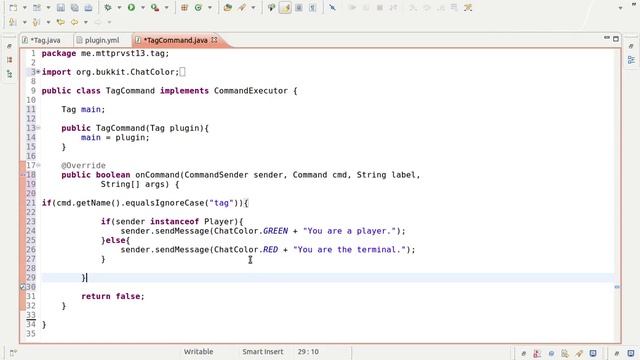
Task: Open the Run configurations dropdown arrow
Action: 142,8
